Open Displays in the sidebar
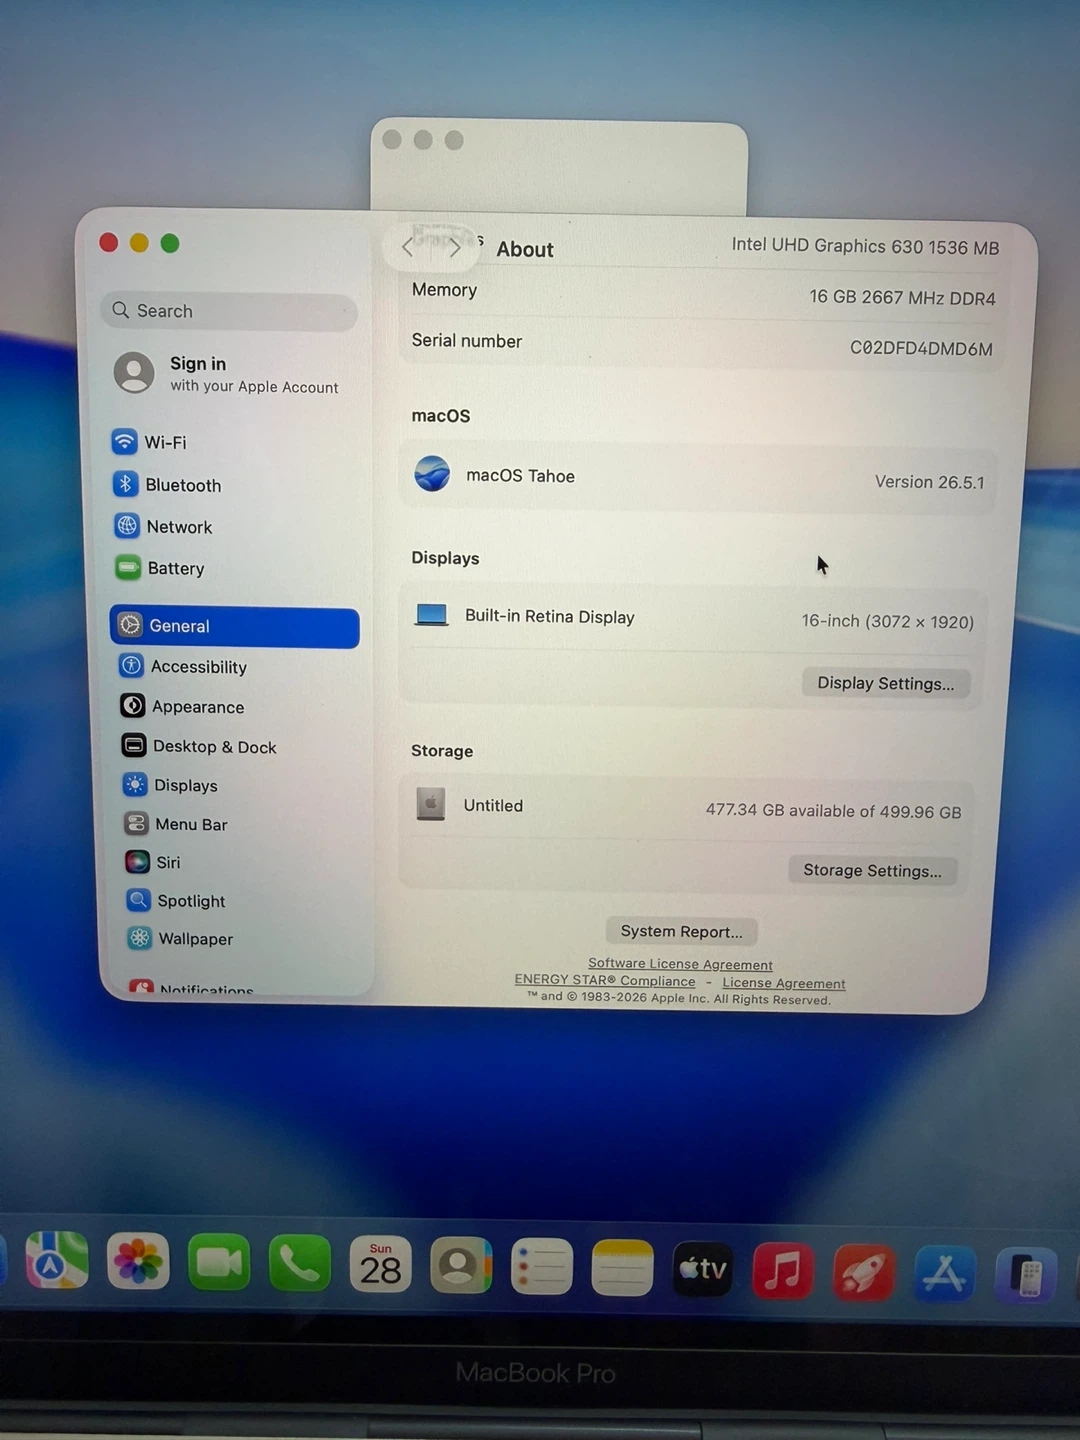Screen dimensions: 1080x1440 coord(170,786)
